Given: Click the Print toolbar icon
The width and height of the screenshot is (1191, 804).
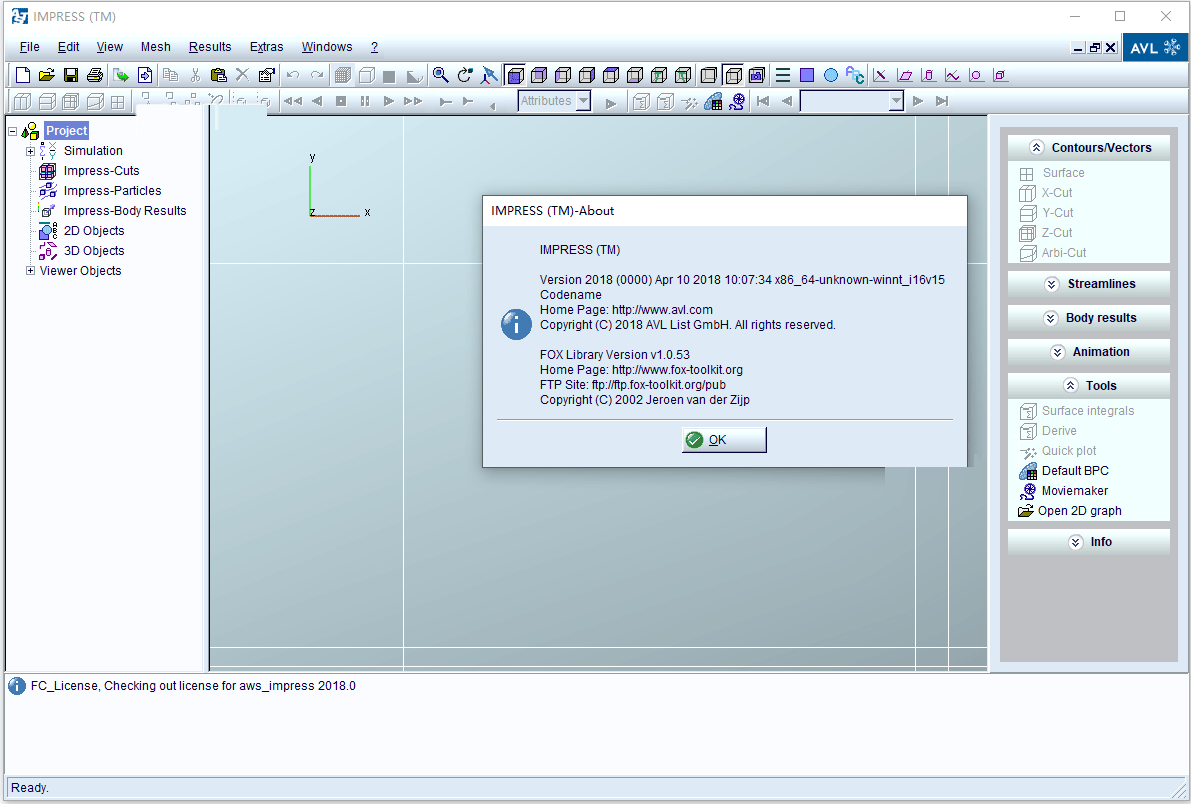Looking at the screenshot, I should pos(95,75).
